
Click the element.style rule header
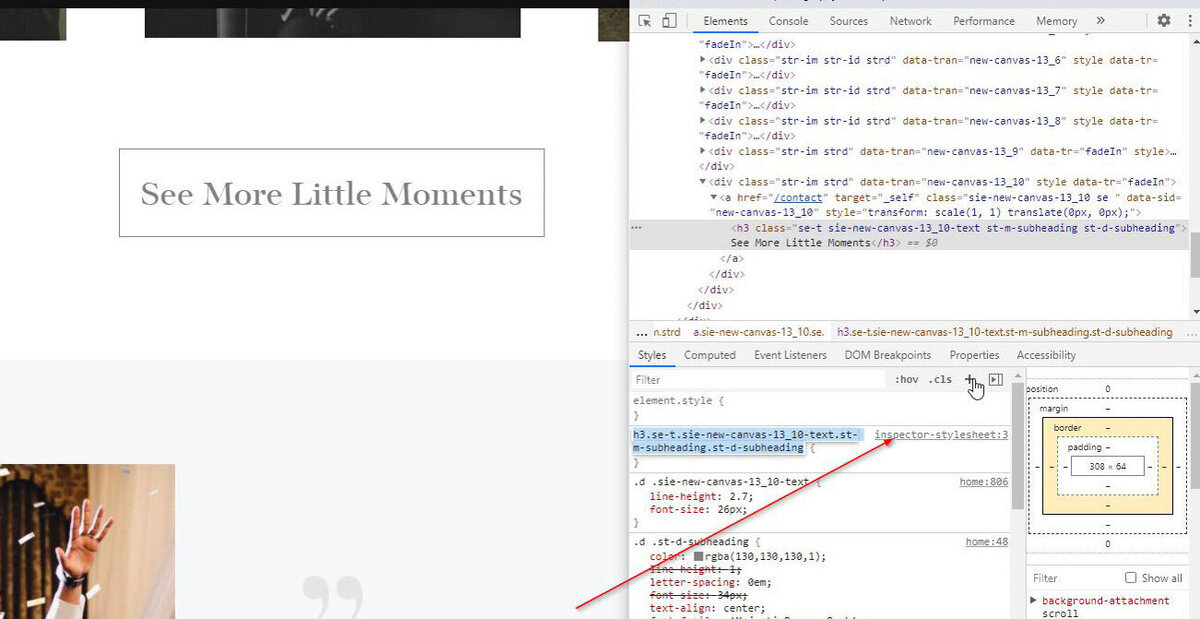[678, 401]
